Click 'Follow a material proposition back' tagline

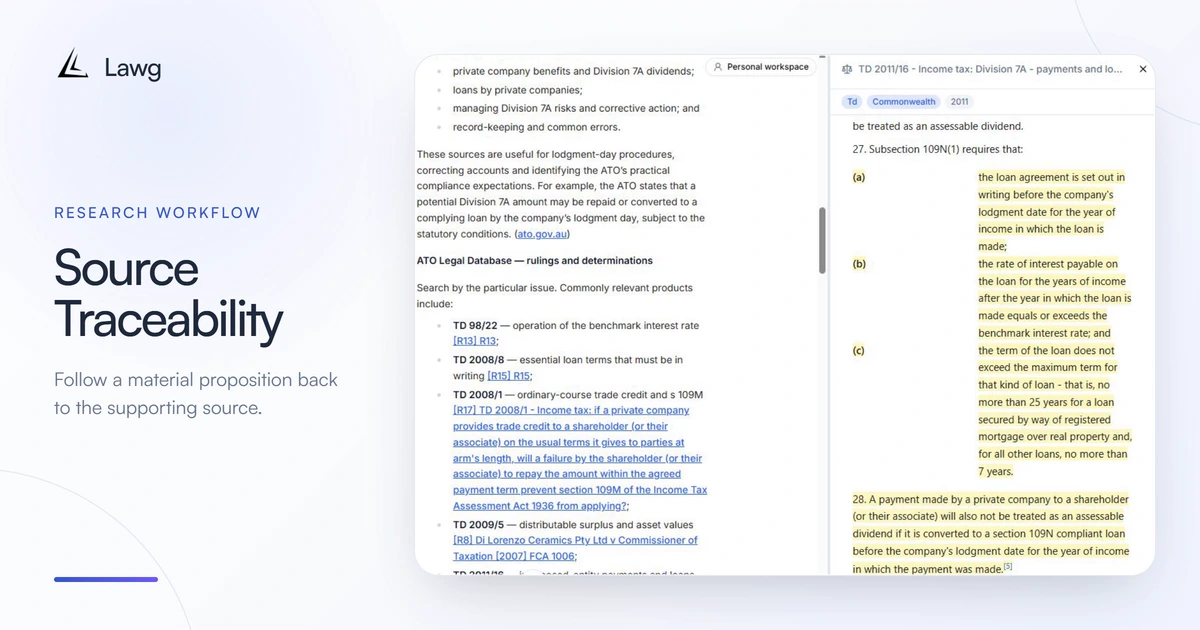coord(196,380)
